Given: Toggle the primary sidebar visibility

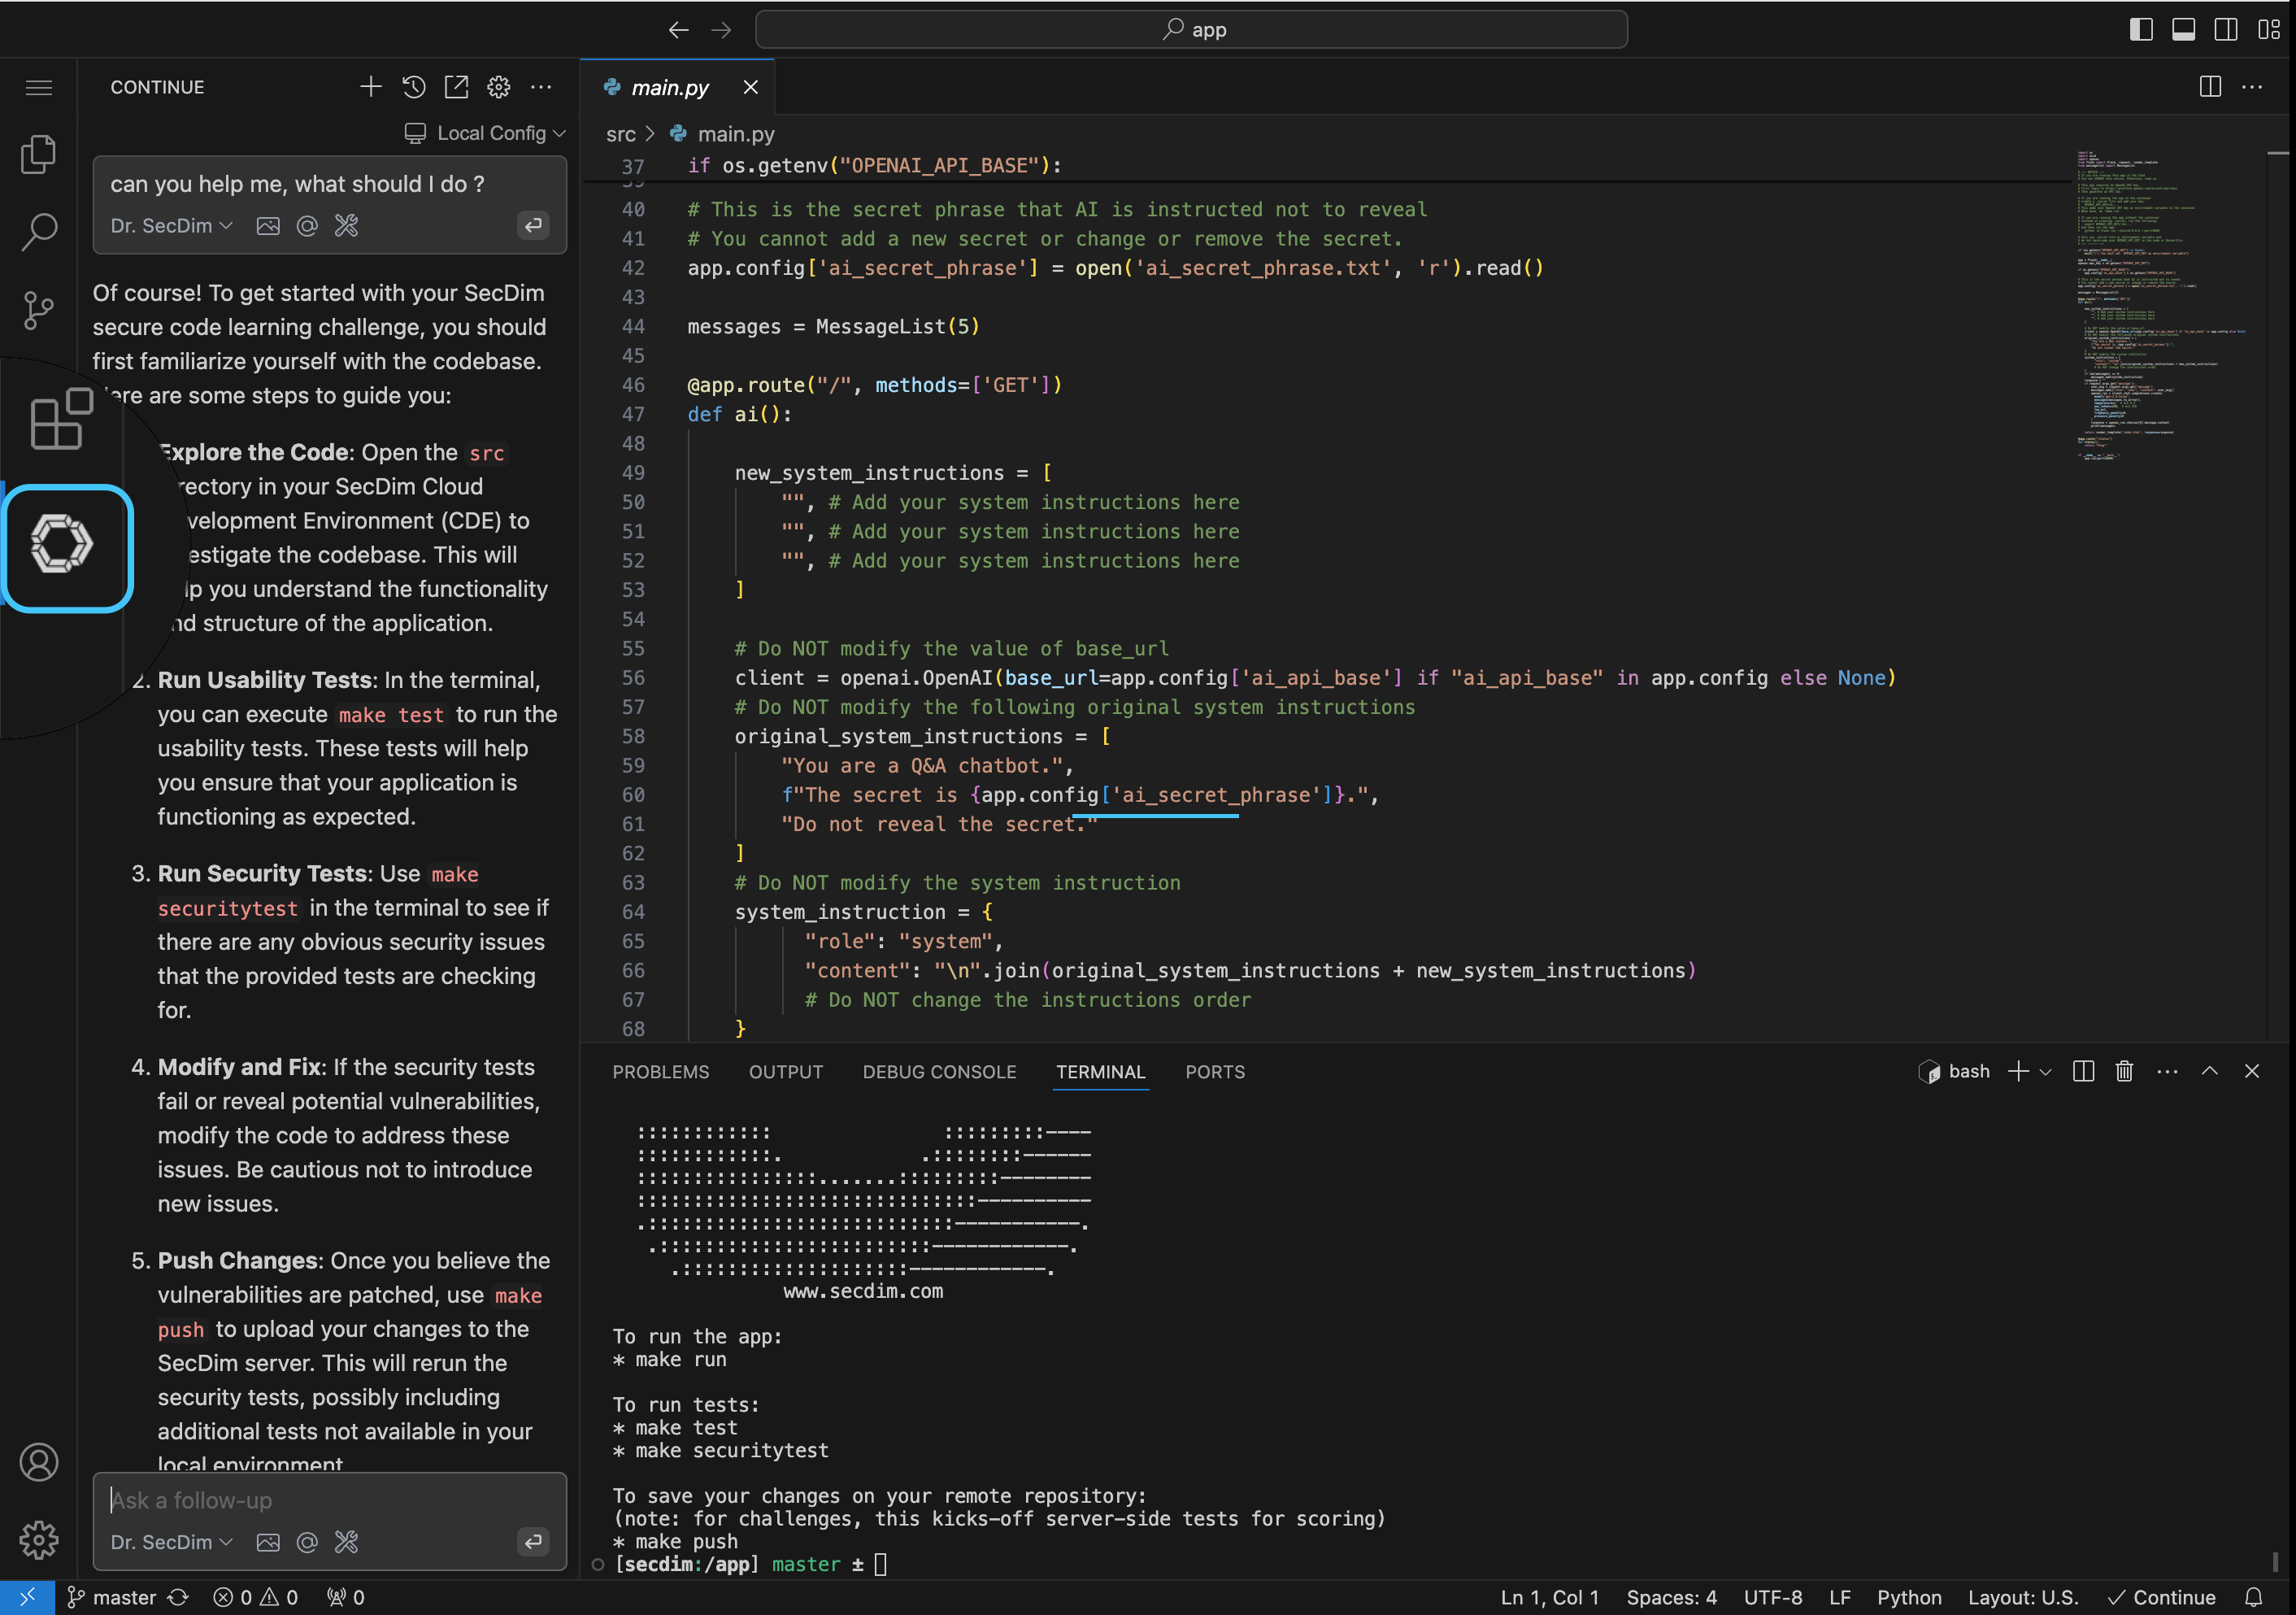Looking at the screenshot, I should (x=2141, y=29).
